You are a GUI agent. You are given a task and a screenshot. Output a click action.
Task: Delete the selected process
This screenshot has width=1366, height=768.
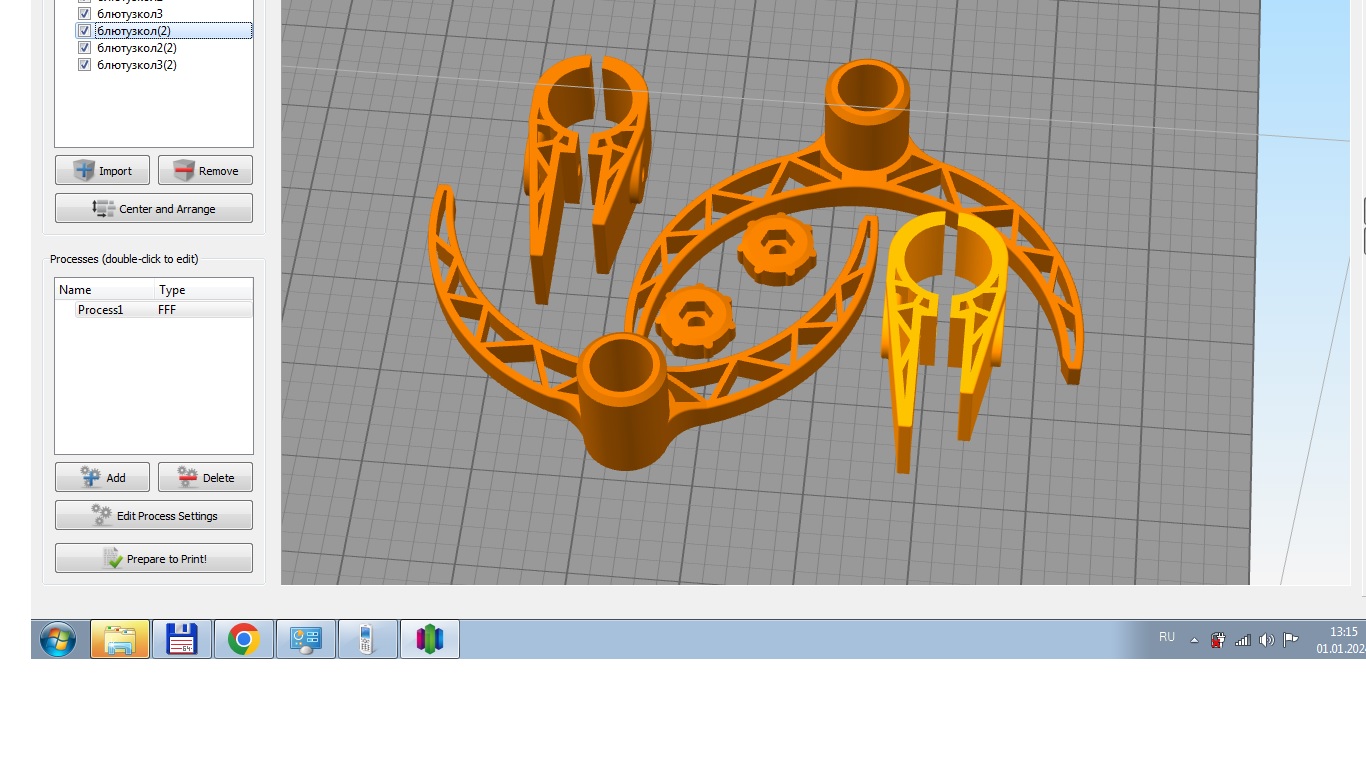click(205, 477)
